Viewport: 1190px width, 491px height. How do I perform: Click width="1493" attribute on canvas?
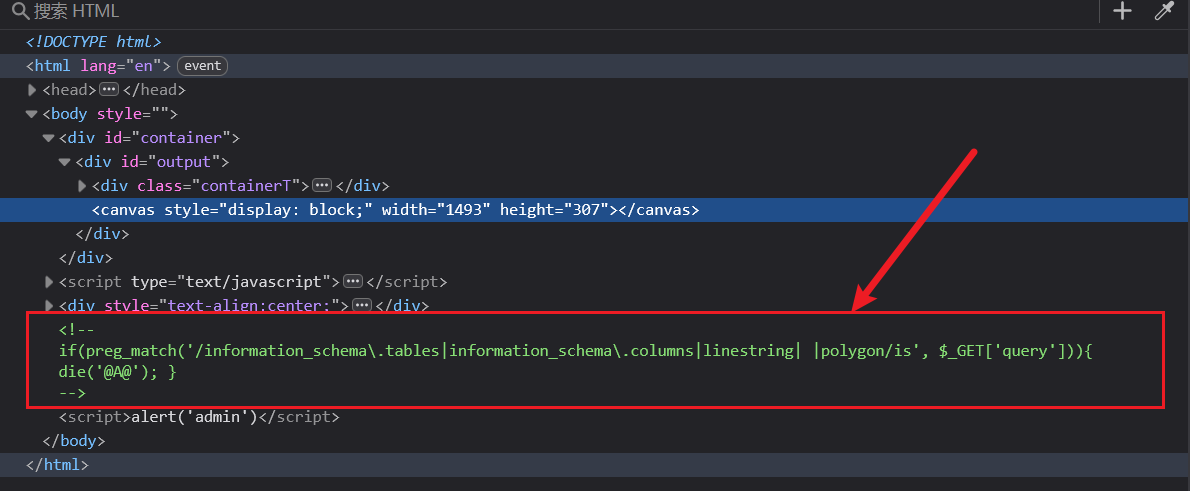[436, 210]
